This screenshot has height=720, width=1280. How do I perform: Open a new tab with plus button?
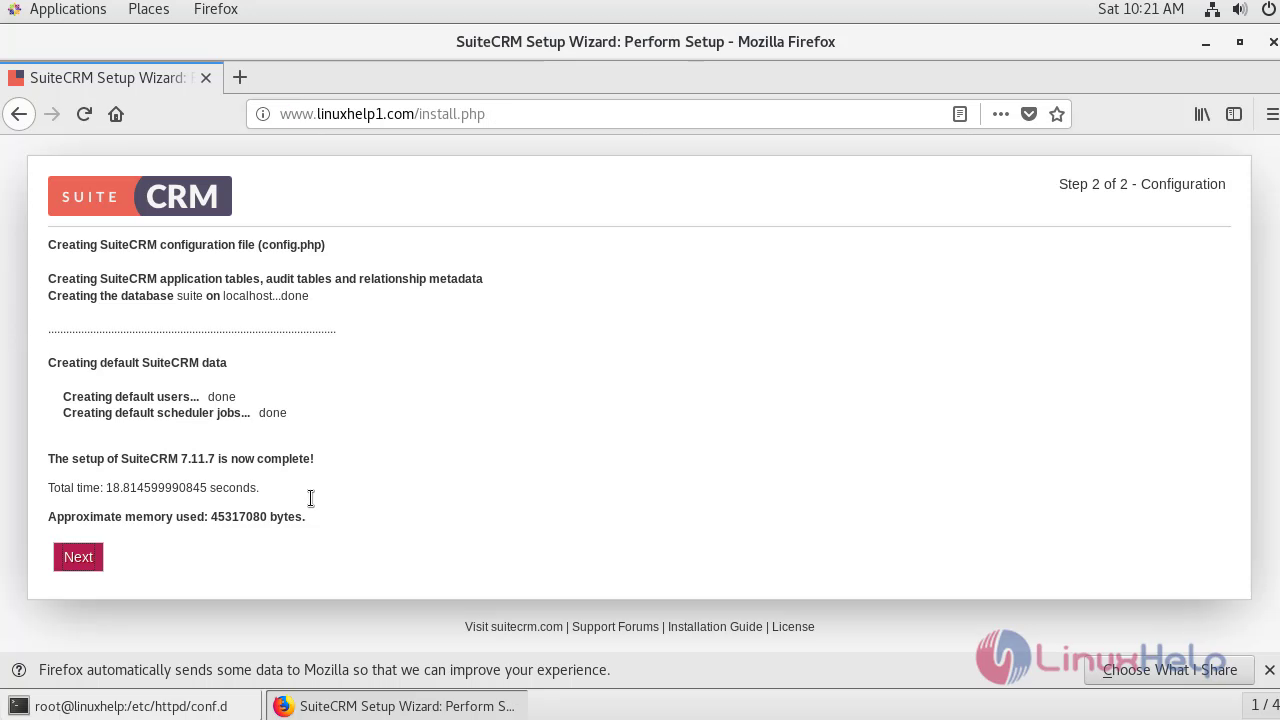coord(239,77)
